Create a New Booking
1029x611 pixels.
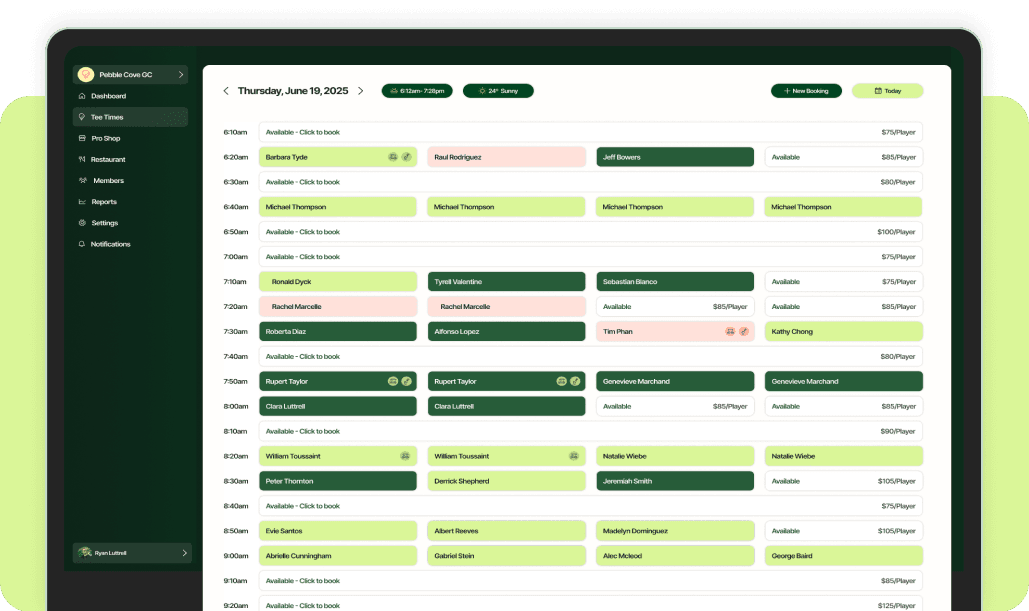point(806,90)
